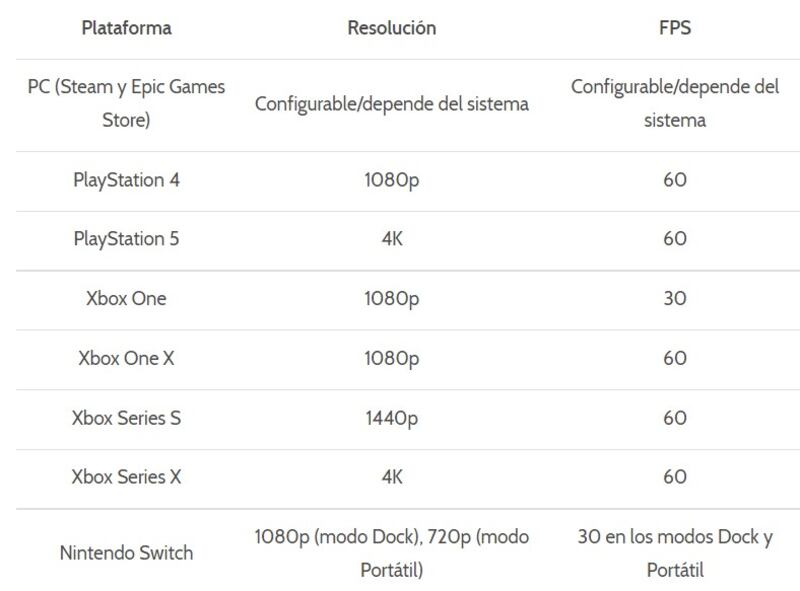Image resolution: width=800 pixels, height=591 pixels.
Task: Click the Plataforma column header
Action: (x=126, y=28)
